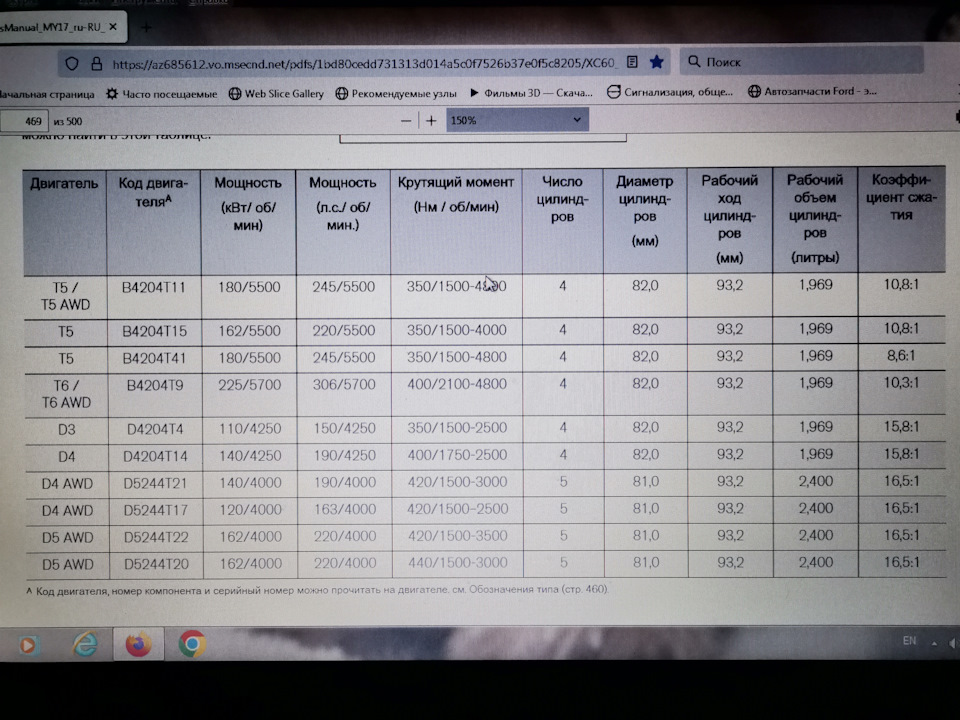The image size is (960, 720).
Task: Open the Начальная страница bookmark
Action: click(47, 94)
